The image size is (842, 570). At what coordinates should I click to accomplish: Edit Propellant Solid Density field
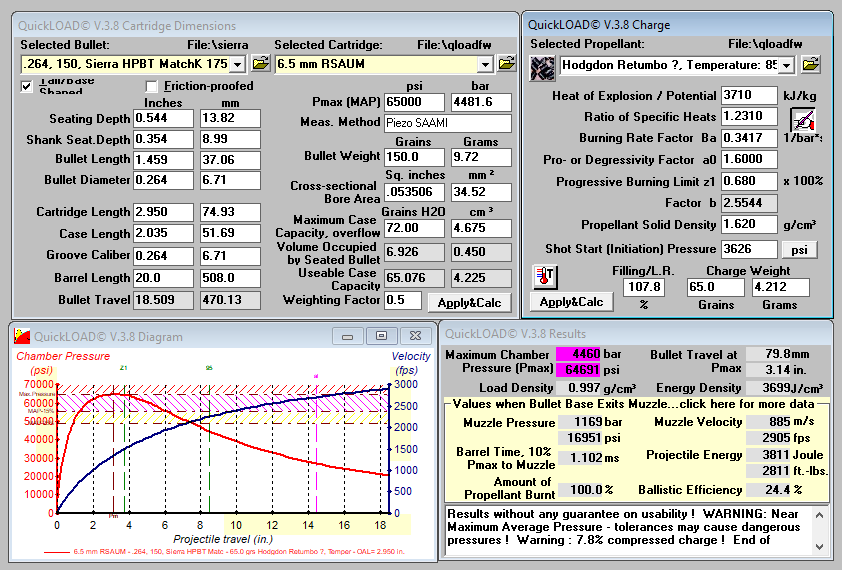pos(749,225)
